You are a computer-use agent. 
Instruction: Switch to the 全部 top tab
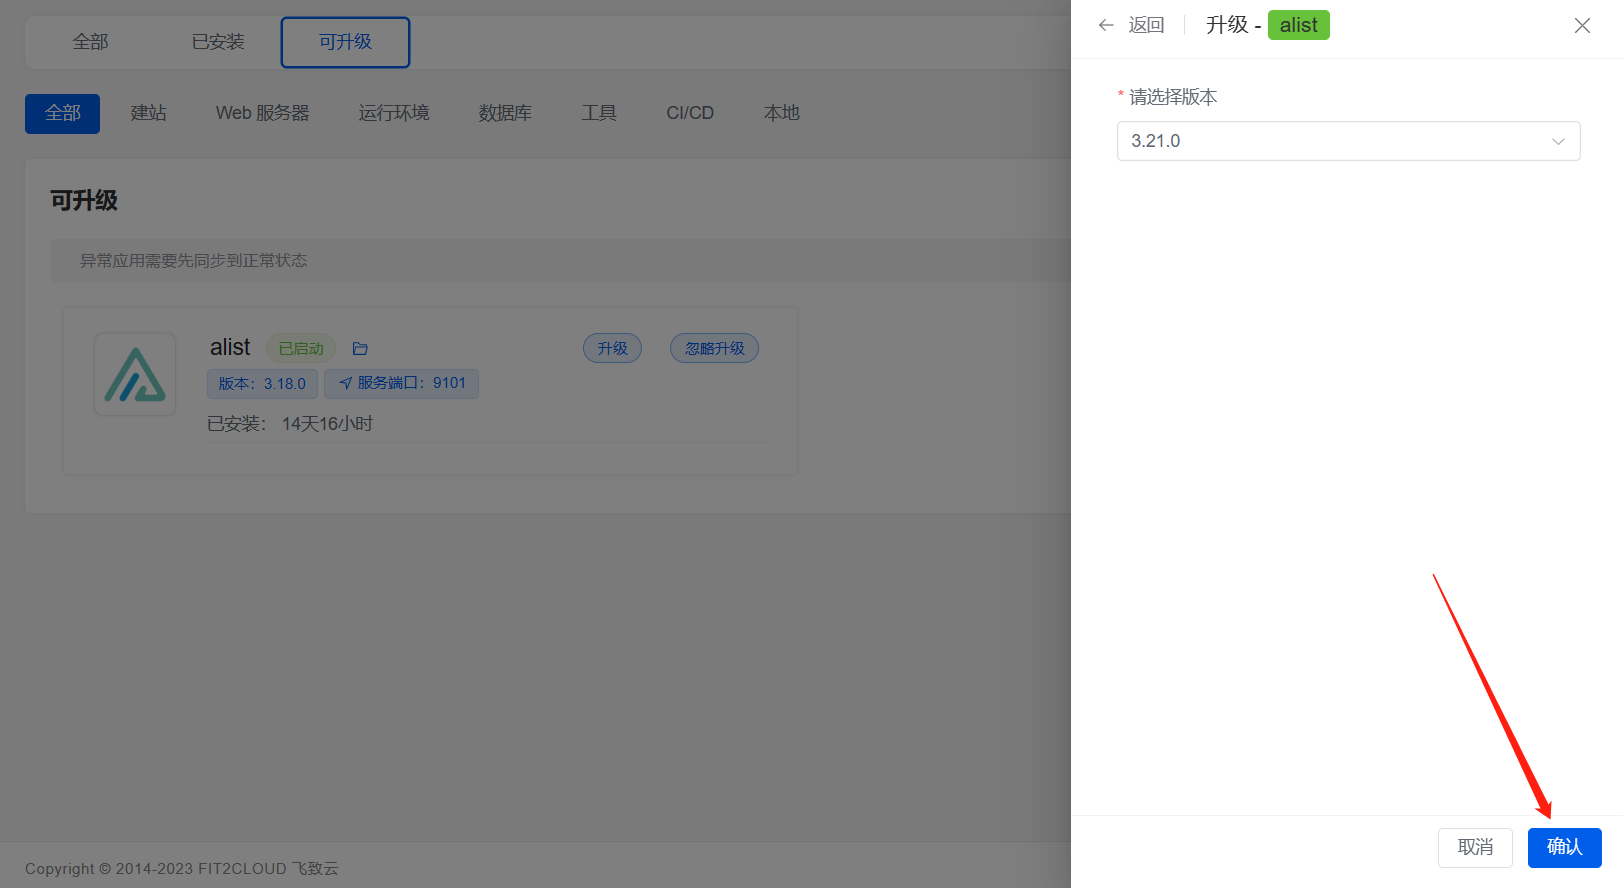point(90,42)
